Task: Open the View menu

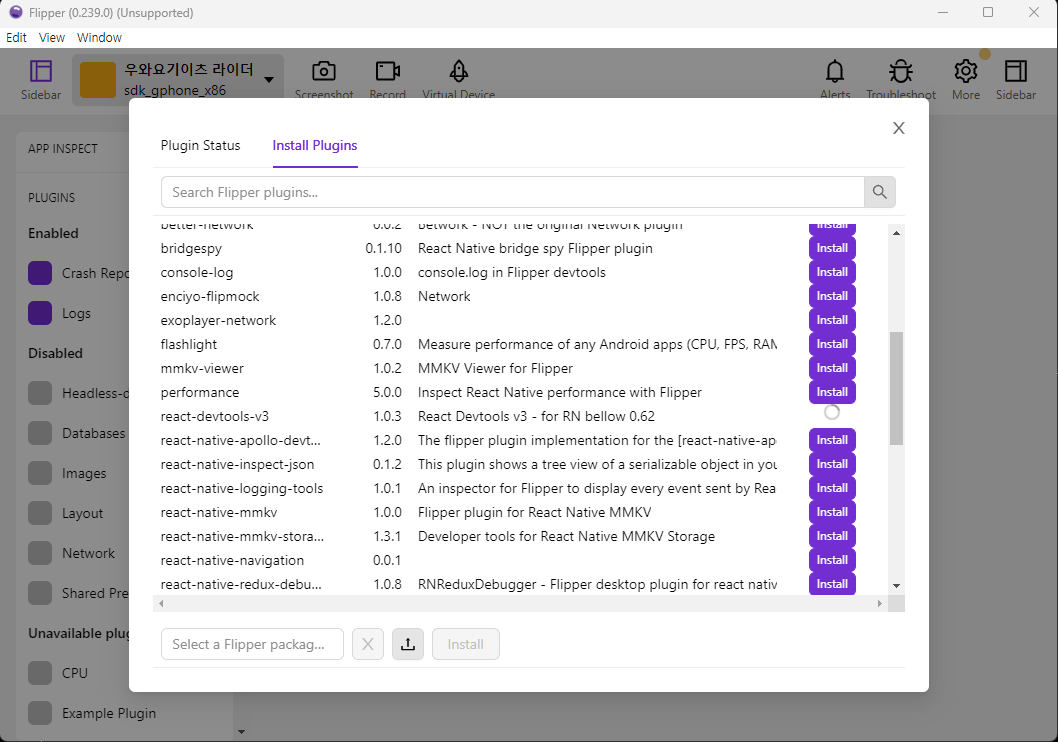Action: click(x=51, y=38)
